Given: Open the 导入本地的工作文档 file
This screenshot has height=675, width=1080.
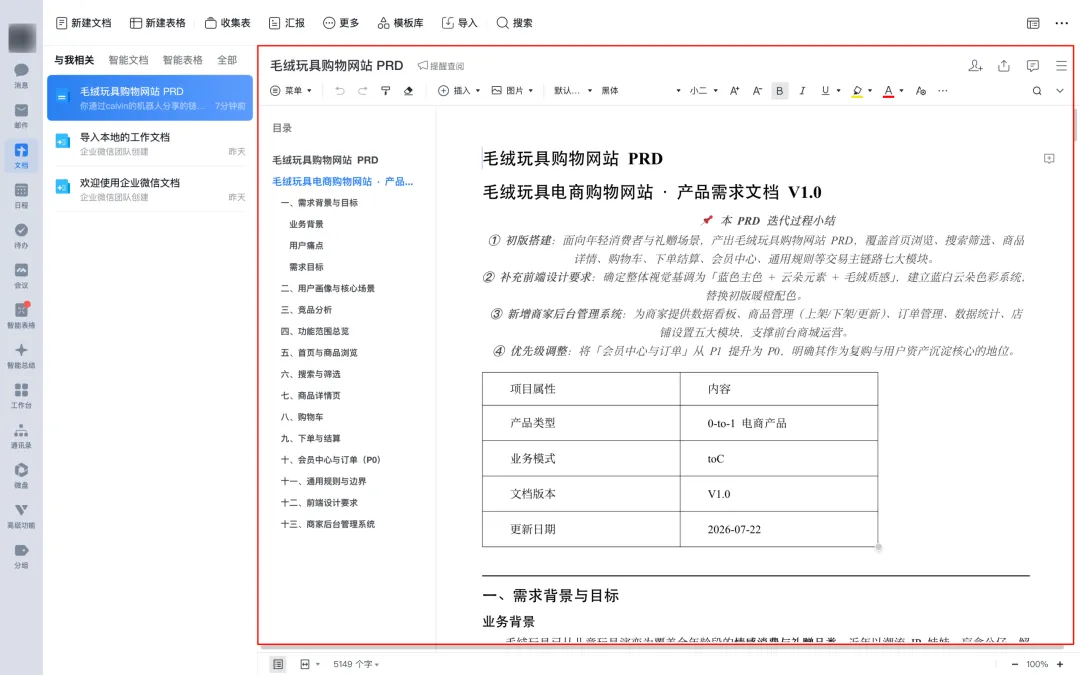Looking at the screenshot, I should 150,143.
